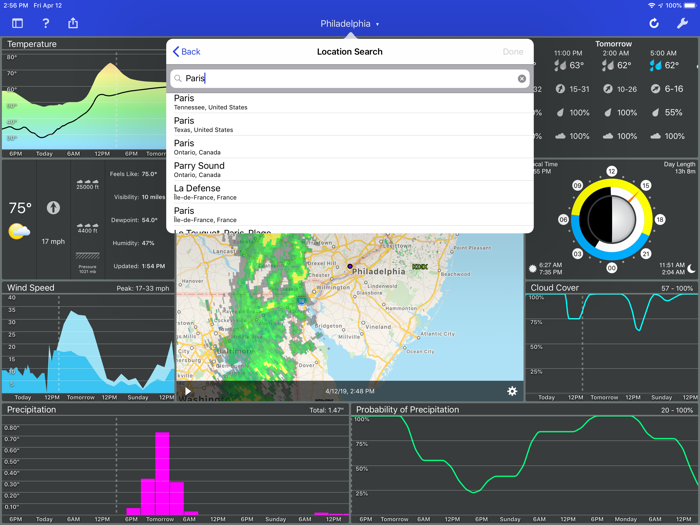The image size is (700, 525).
Task: Tap the Wi-Fi status icon
Action: [651, 5]
